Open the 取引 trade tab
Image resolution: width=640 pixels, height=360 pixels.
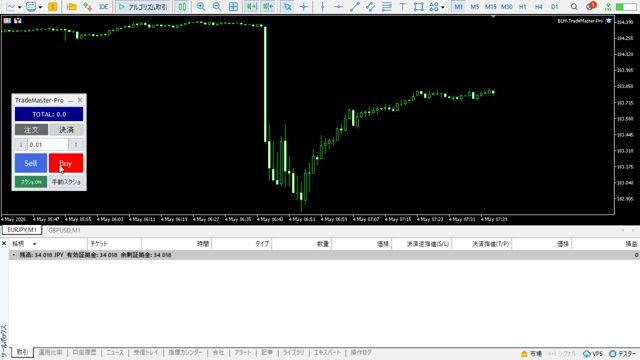22,352
